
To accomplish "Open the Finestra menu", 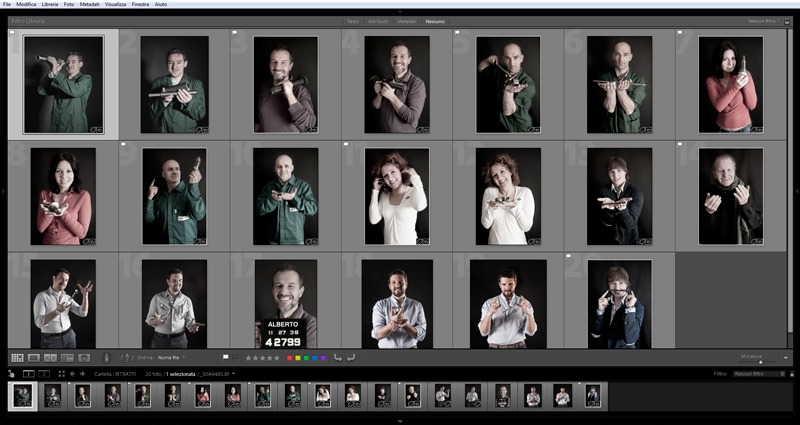I will click(x=140, y=4).
